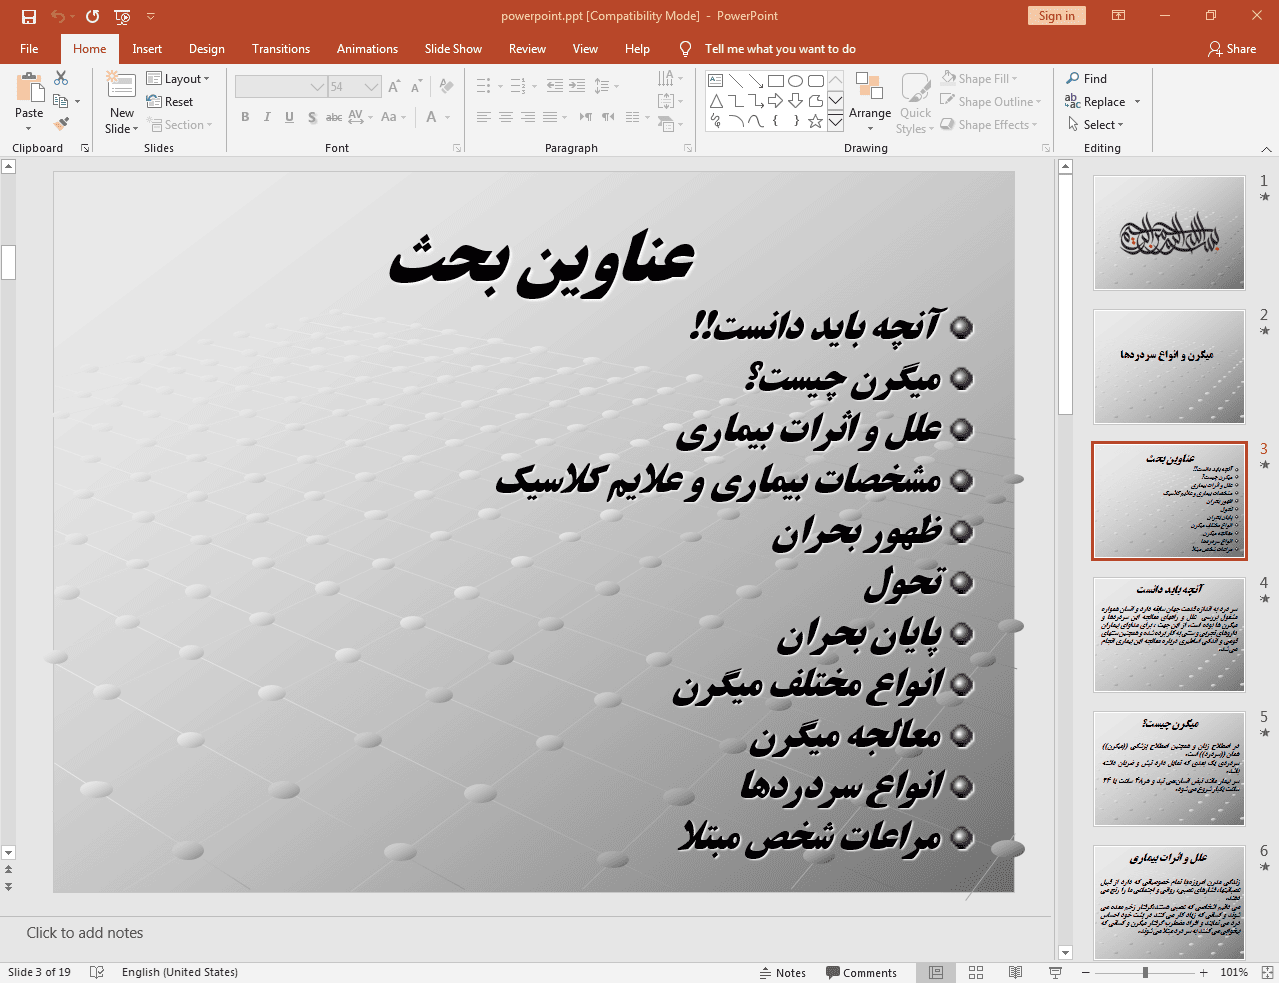Switch to Slide Sorter view icon
This screenshot has height=983, width=1279.
point(975,972)
